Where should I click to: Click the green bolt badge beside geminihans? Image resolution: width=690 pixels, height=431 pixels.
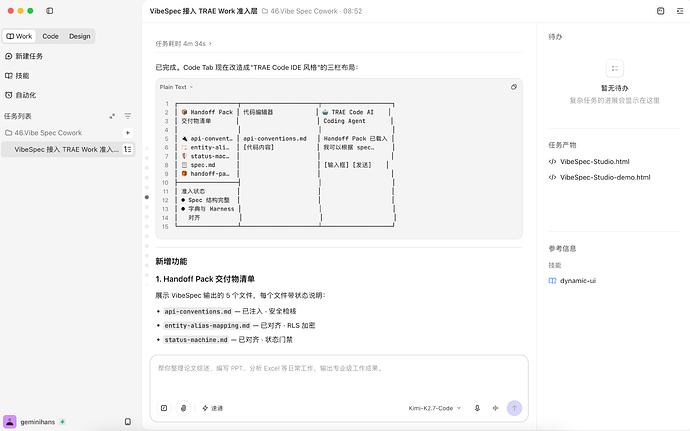62,422
